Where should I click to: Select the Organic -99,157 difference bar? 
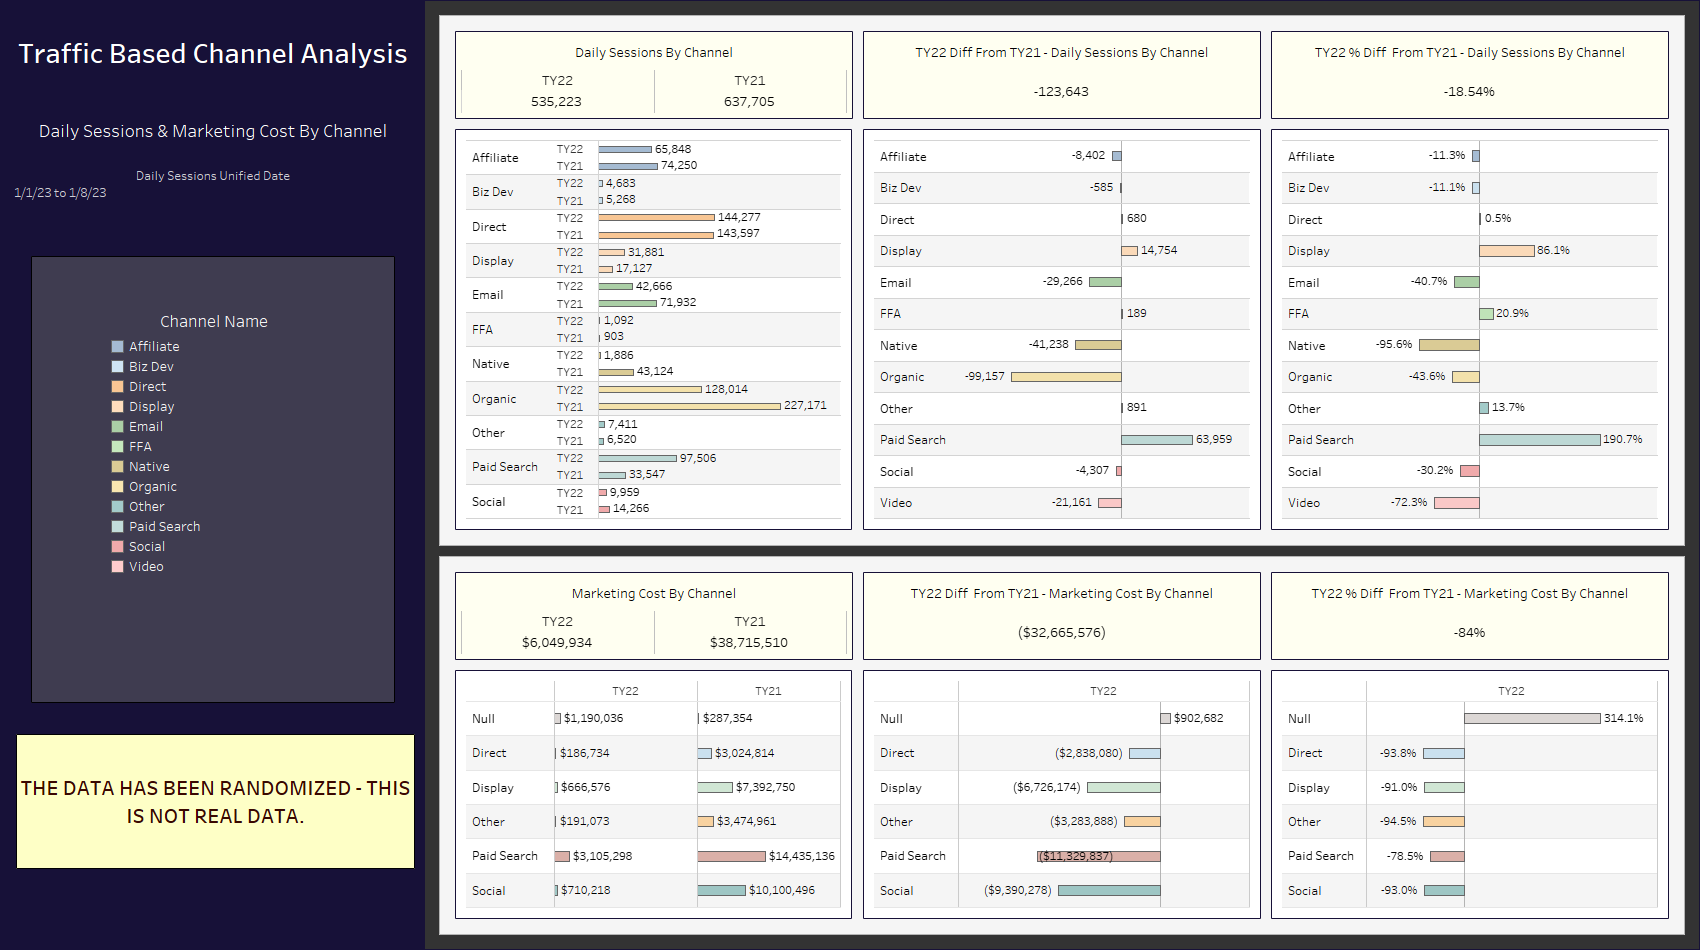1066,377
